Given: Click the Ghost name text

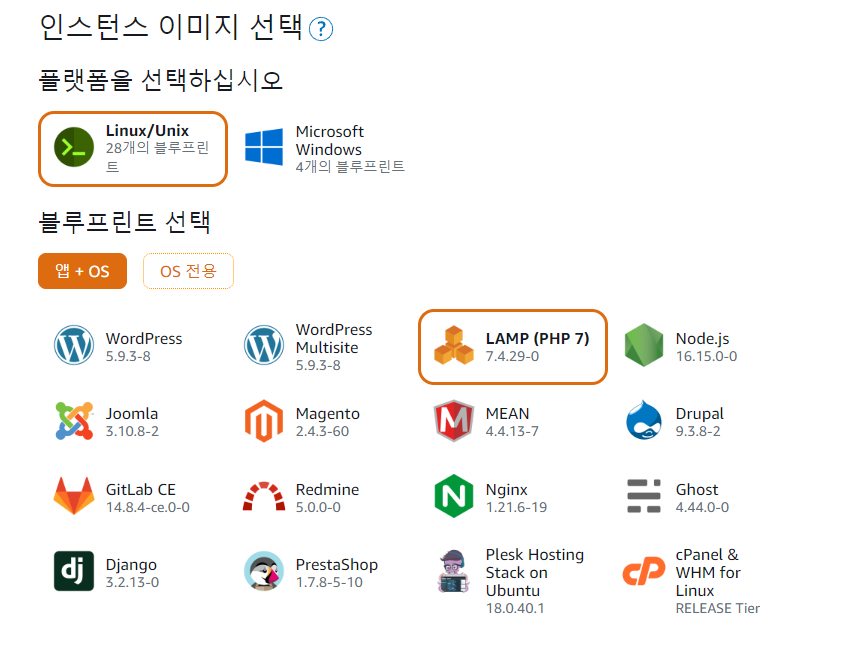Looking at the screenshot, I should coord(697,489).
